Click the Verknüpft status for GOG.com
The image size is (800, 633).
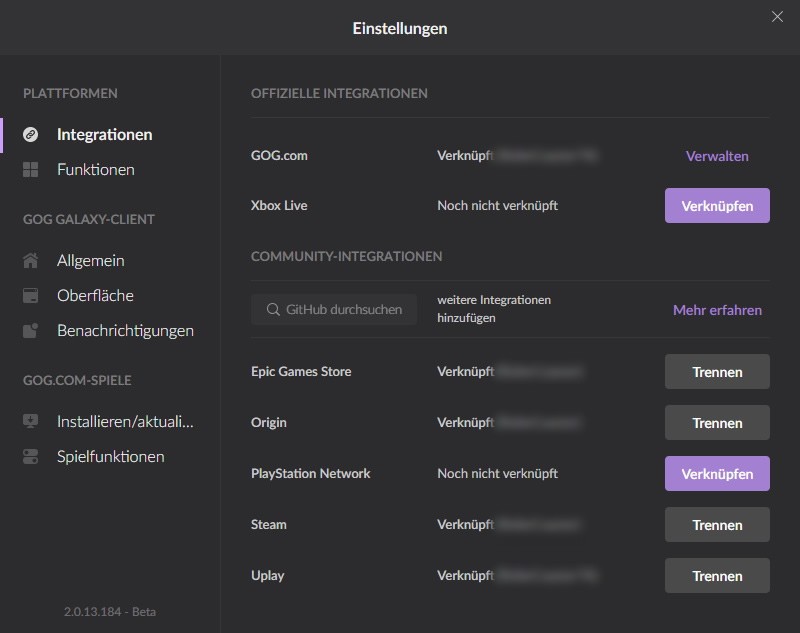(465, 156)
